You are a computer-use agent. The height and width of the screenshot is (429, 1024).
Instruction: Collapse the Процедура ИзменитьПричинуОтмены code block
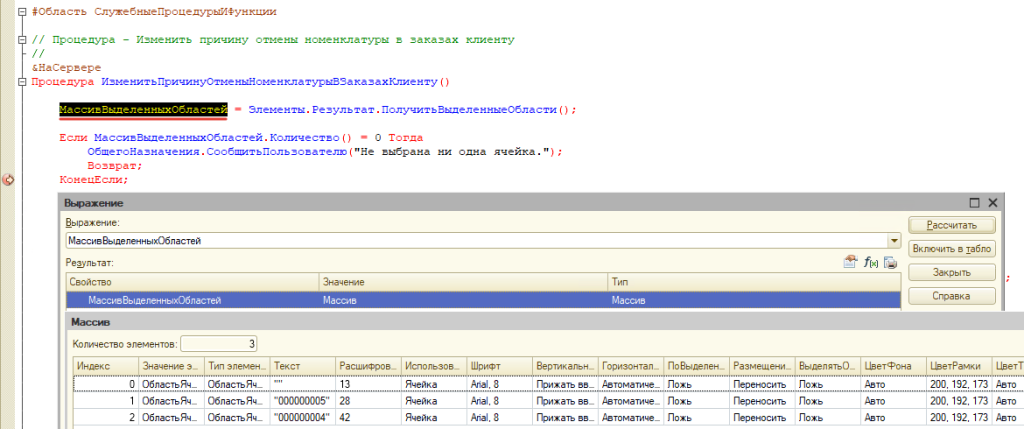click(x=23, y=82)
